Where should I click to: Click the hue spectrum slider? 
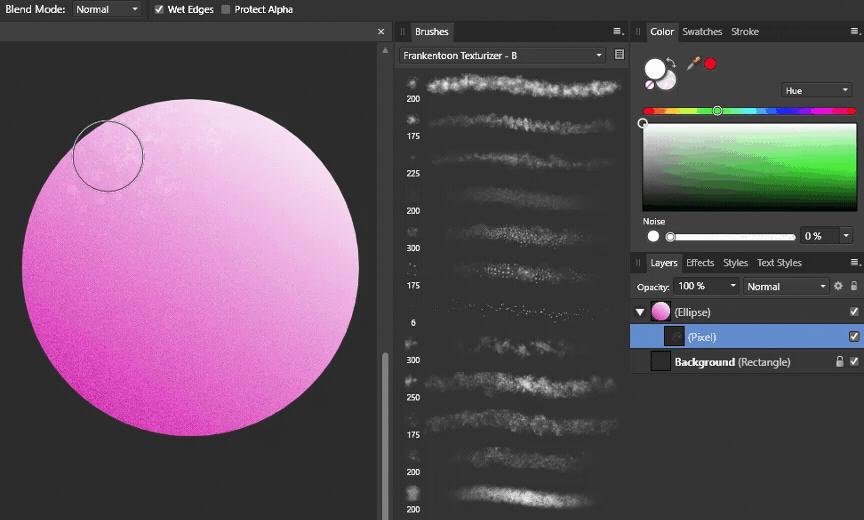pyautogui.click(x=749, y=111)
